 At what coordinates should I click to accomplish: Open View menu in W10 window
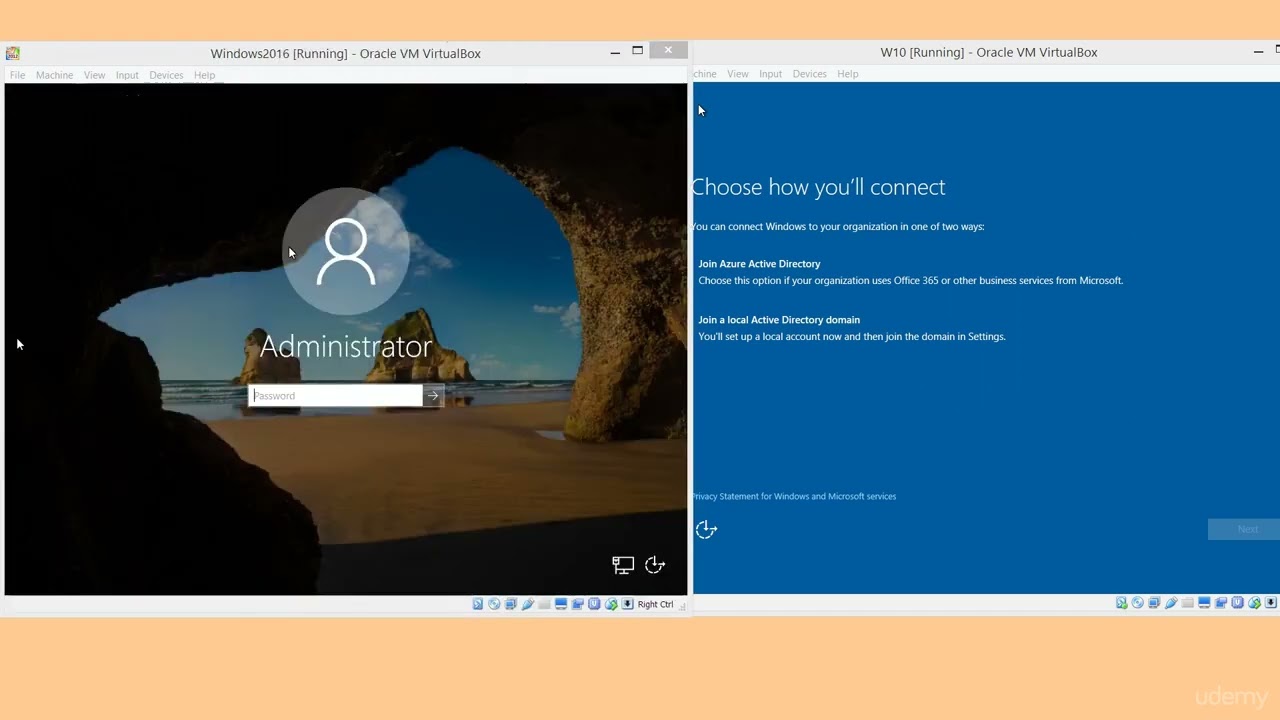738,74
